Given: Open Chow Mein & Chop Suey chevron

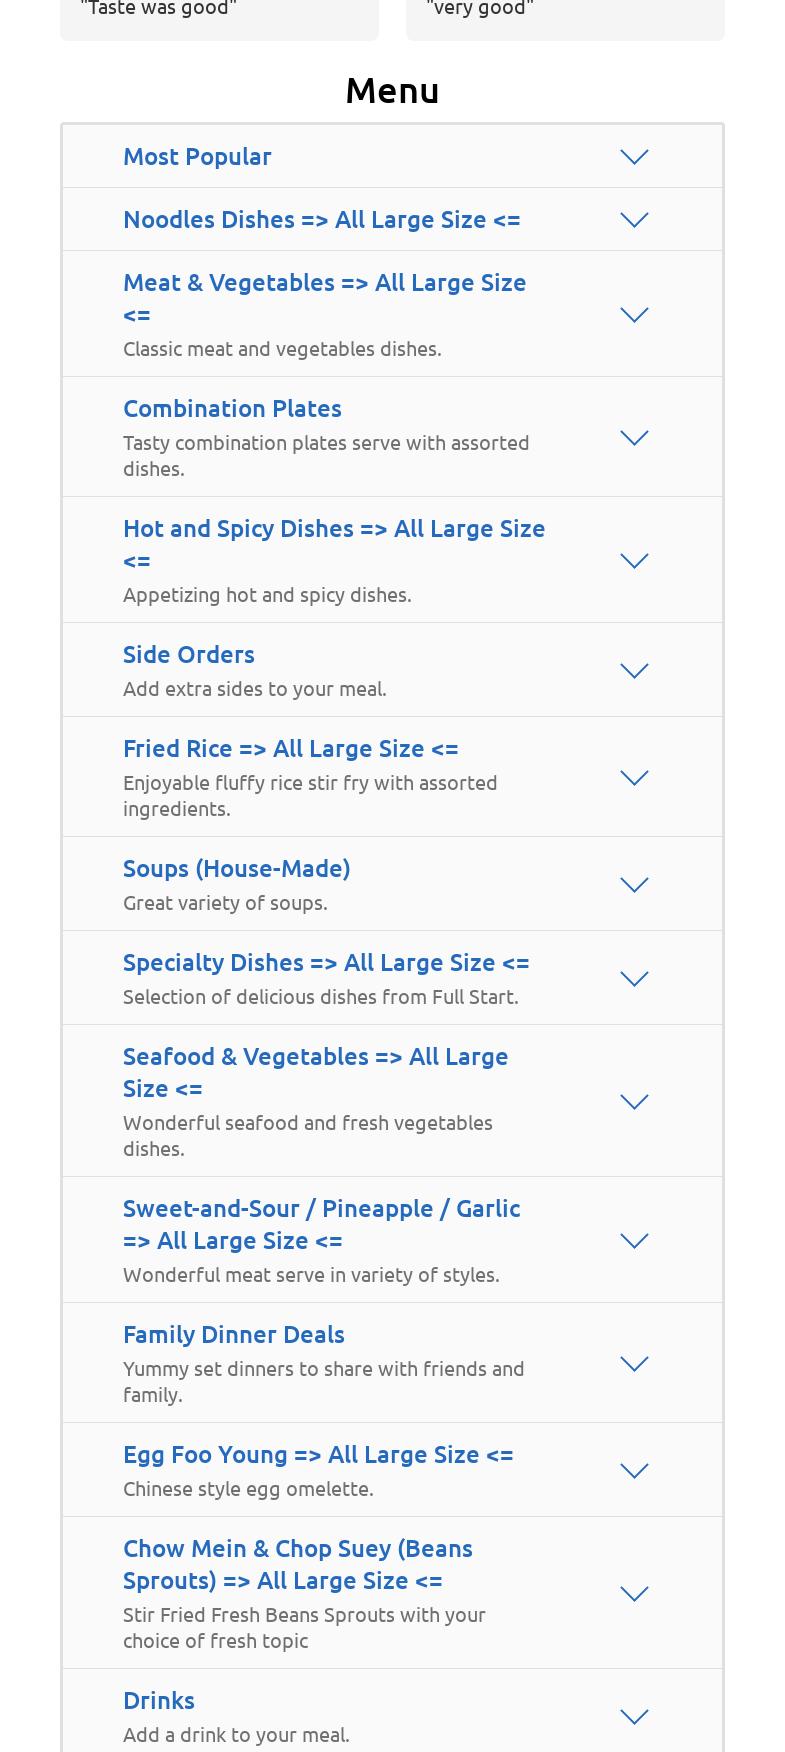Looking at the screenshot, I should pos(634,1594).
